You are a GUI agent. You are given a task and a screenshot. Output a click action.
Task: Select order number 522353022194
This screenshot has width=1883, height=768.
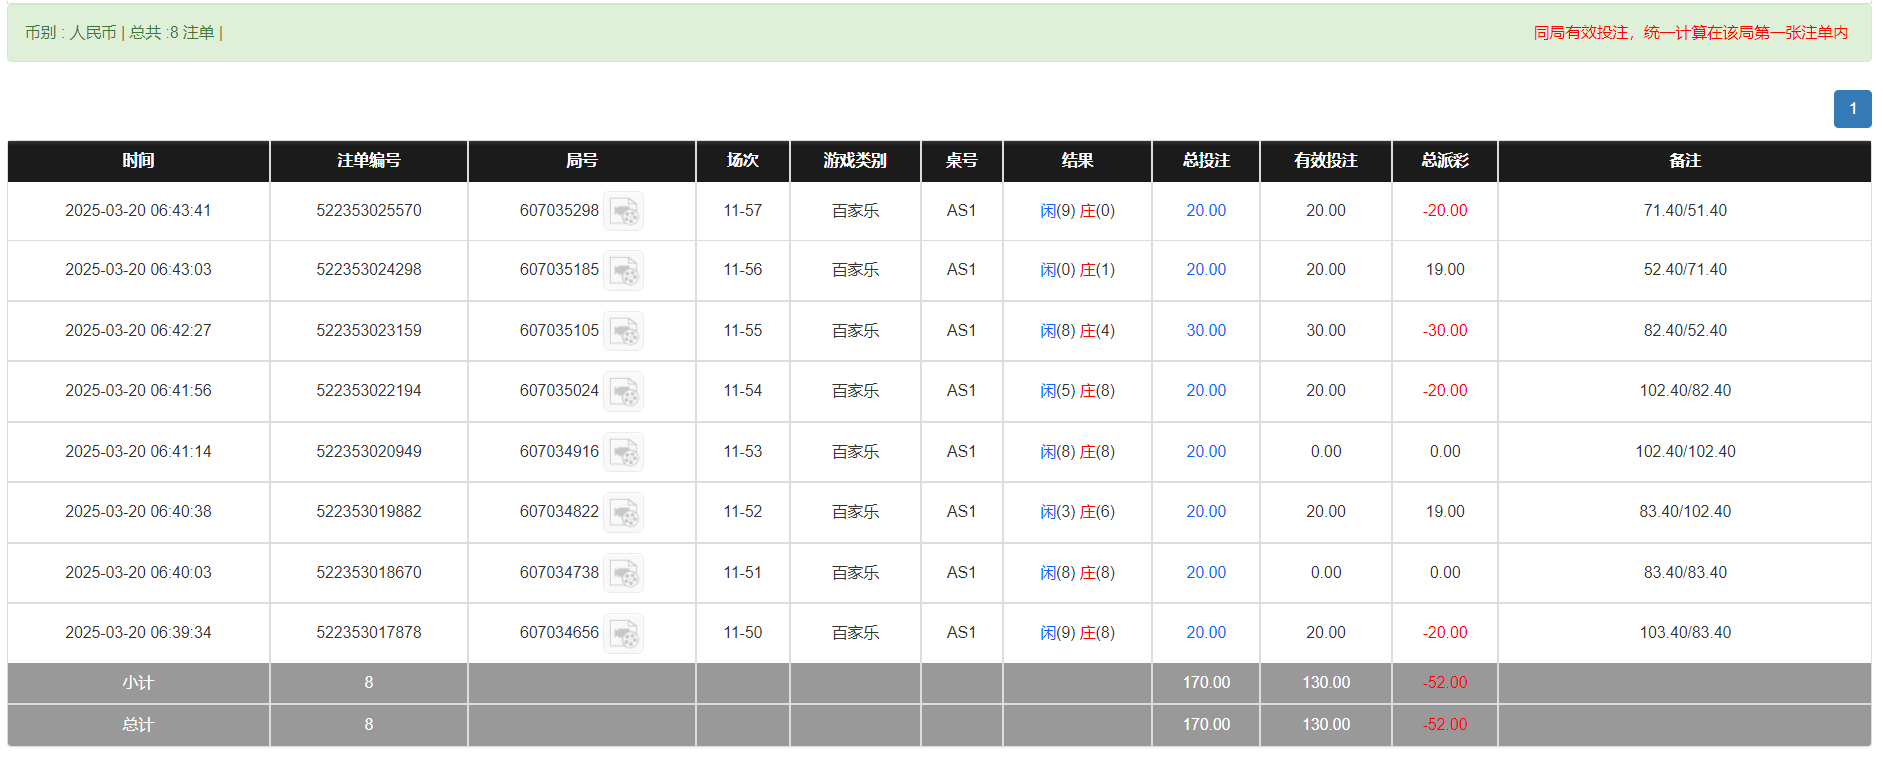point(369,391)
